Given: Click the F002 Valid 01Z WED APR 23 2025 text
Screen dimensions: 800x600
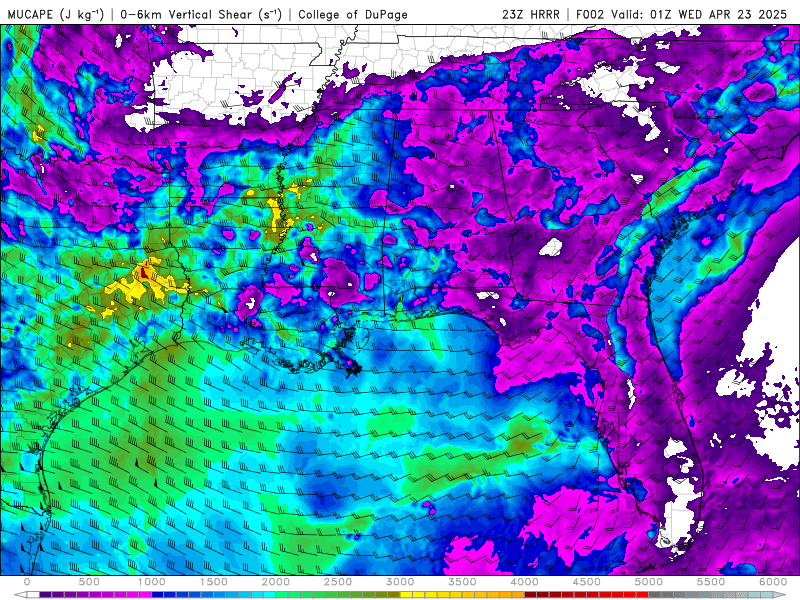Looking at the screenshot, I should point(681,15).
